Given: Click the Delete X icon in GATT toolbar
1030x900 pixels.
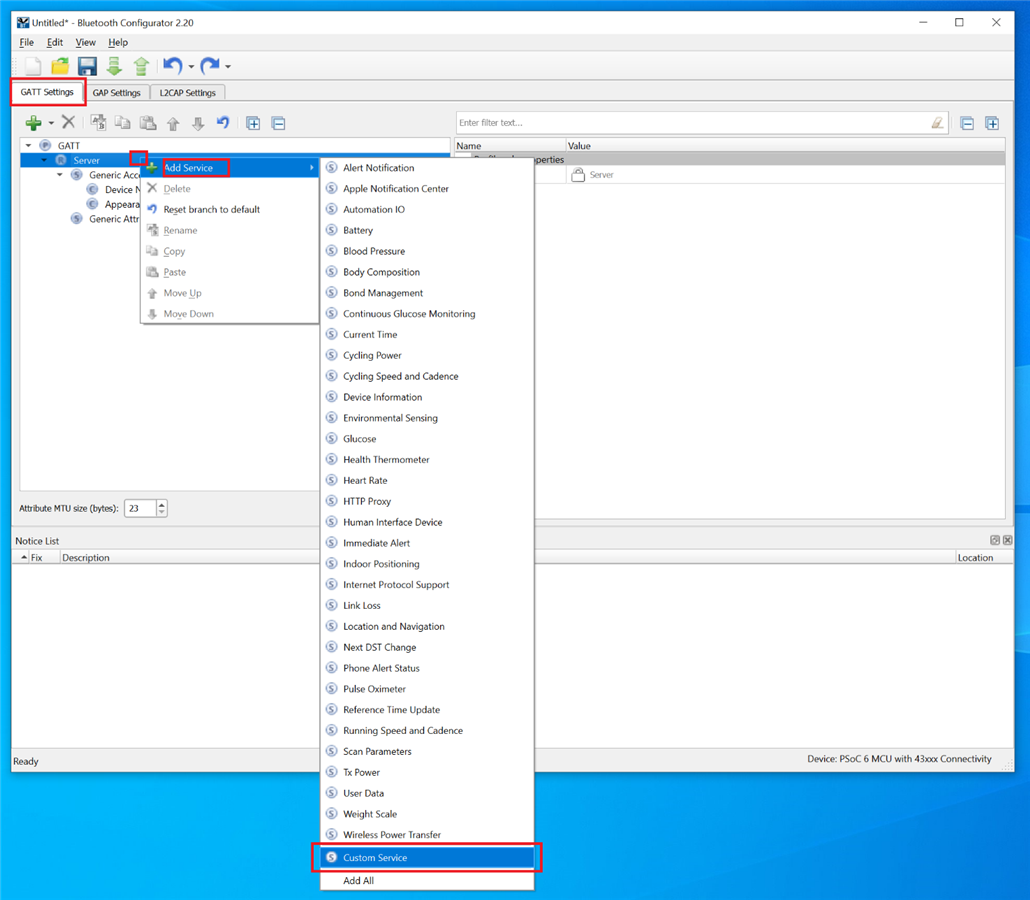Looking at the screenshot, I should [68, 122].
